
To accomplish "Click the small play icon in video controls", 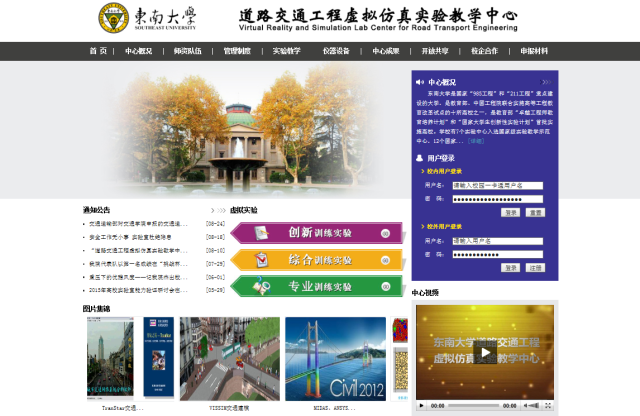I will [422, 406].
